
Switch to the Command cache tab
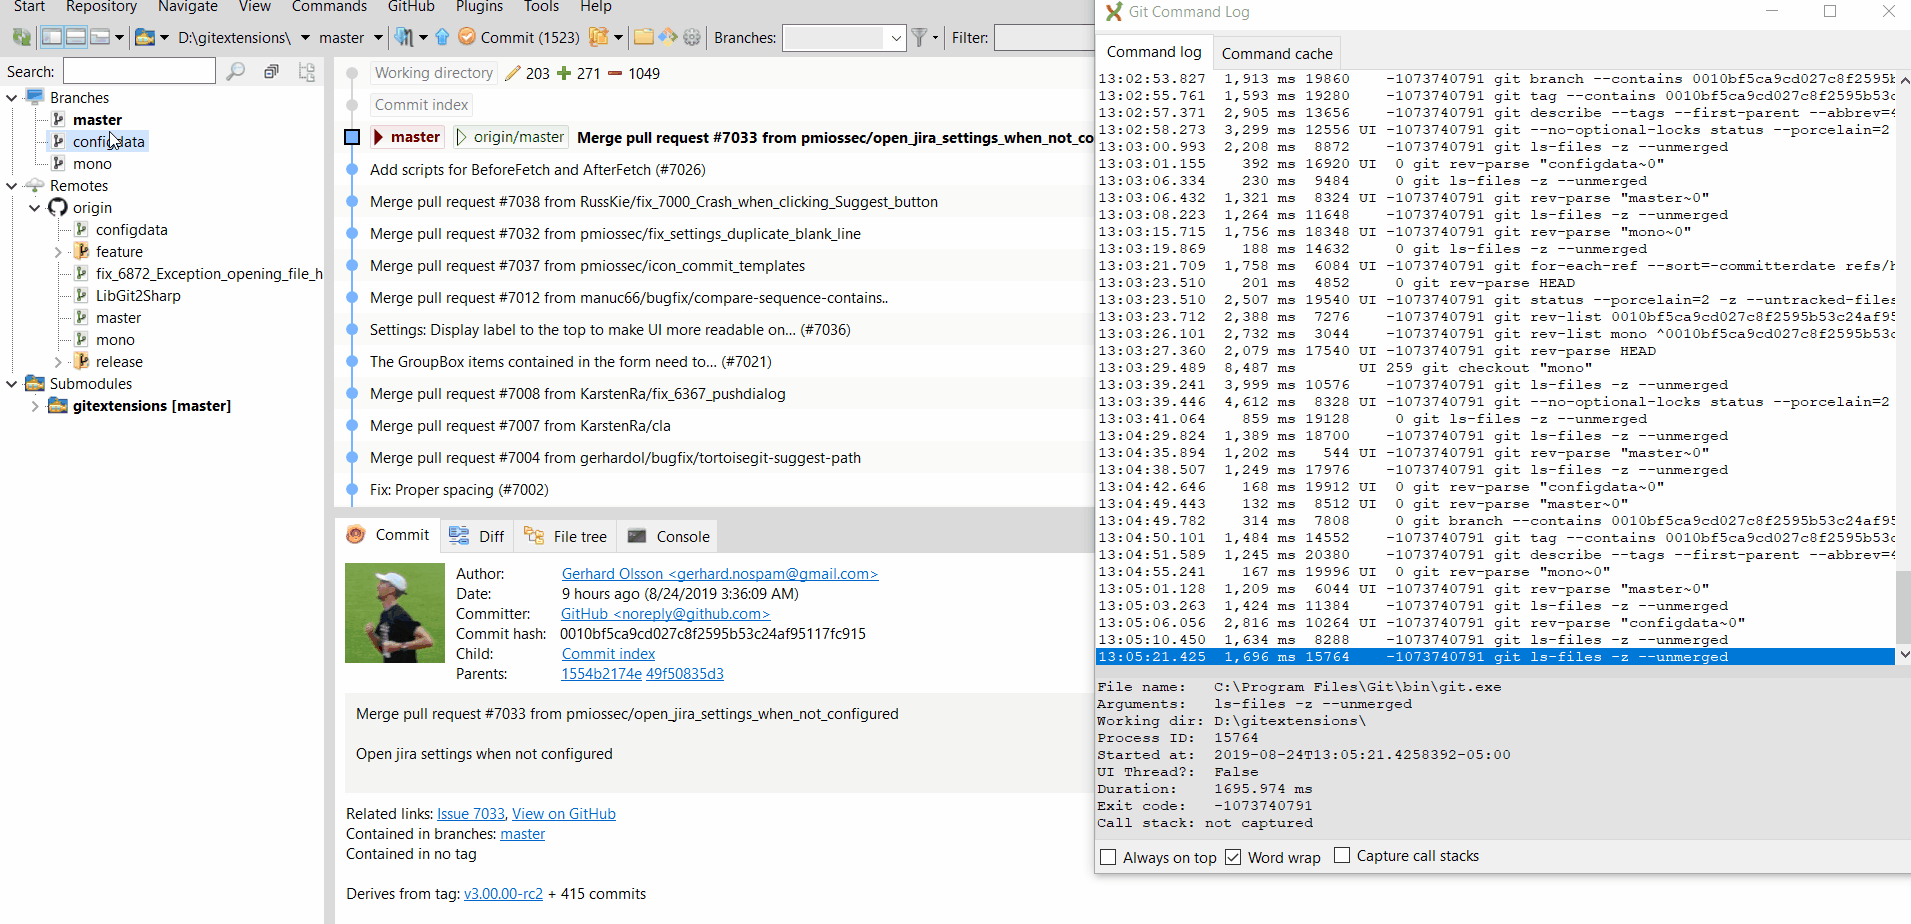coord(1276,52)
